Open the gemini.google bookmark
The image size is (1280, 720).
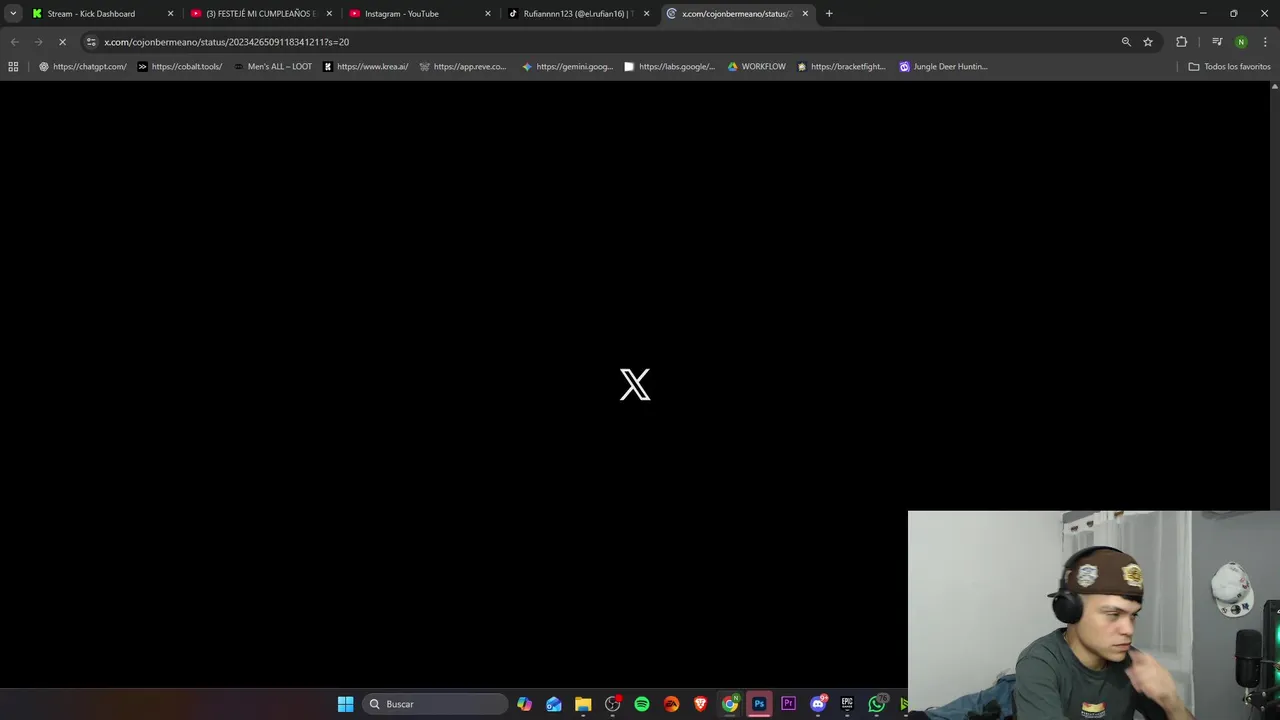point(567,67)
